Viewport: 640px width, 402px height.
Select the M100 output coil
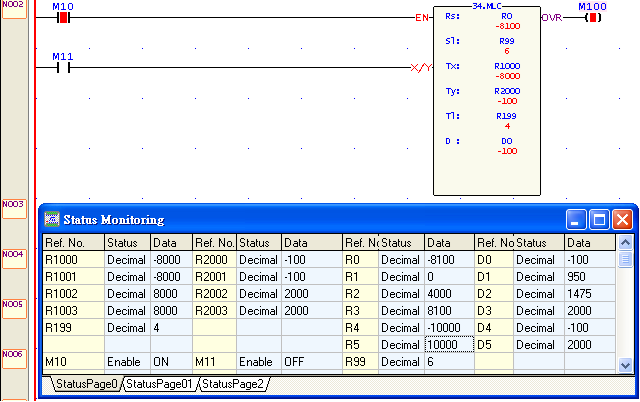tap(593, 18)
